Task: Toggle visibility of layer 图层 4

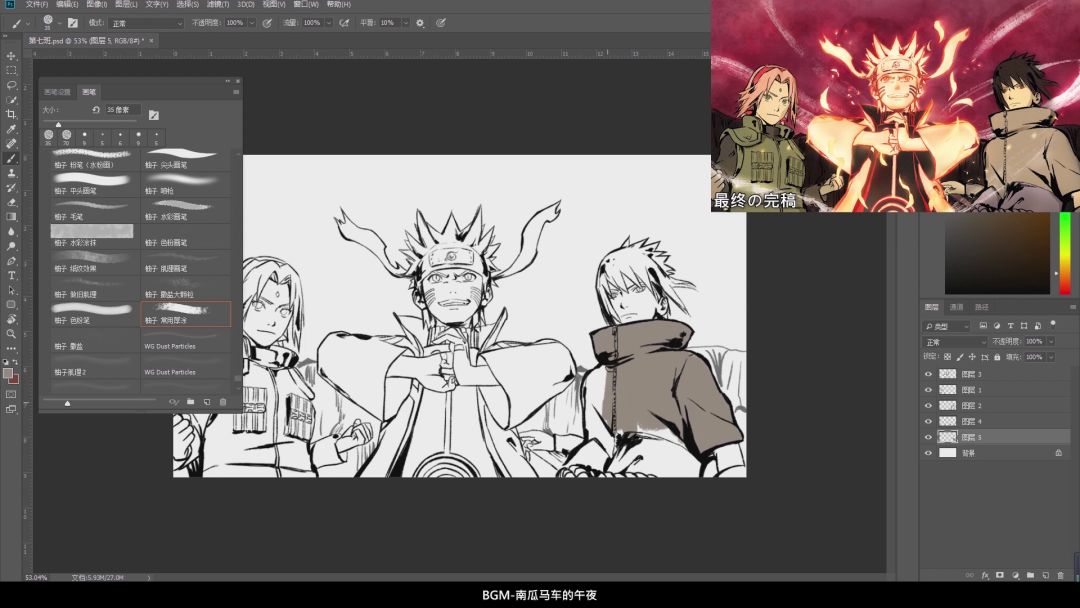Action: pos(928,421)
